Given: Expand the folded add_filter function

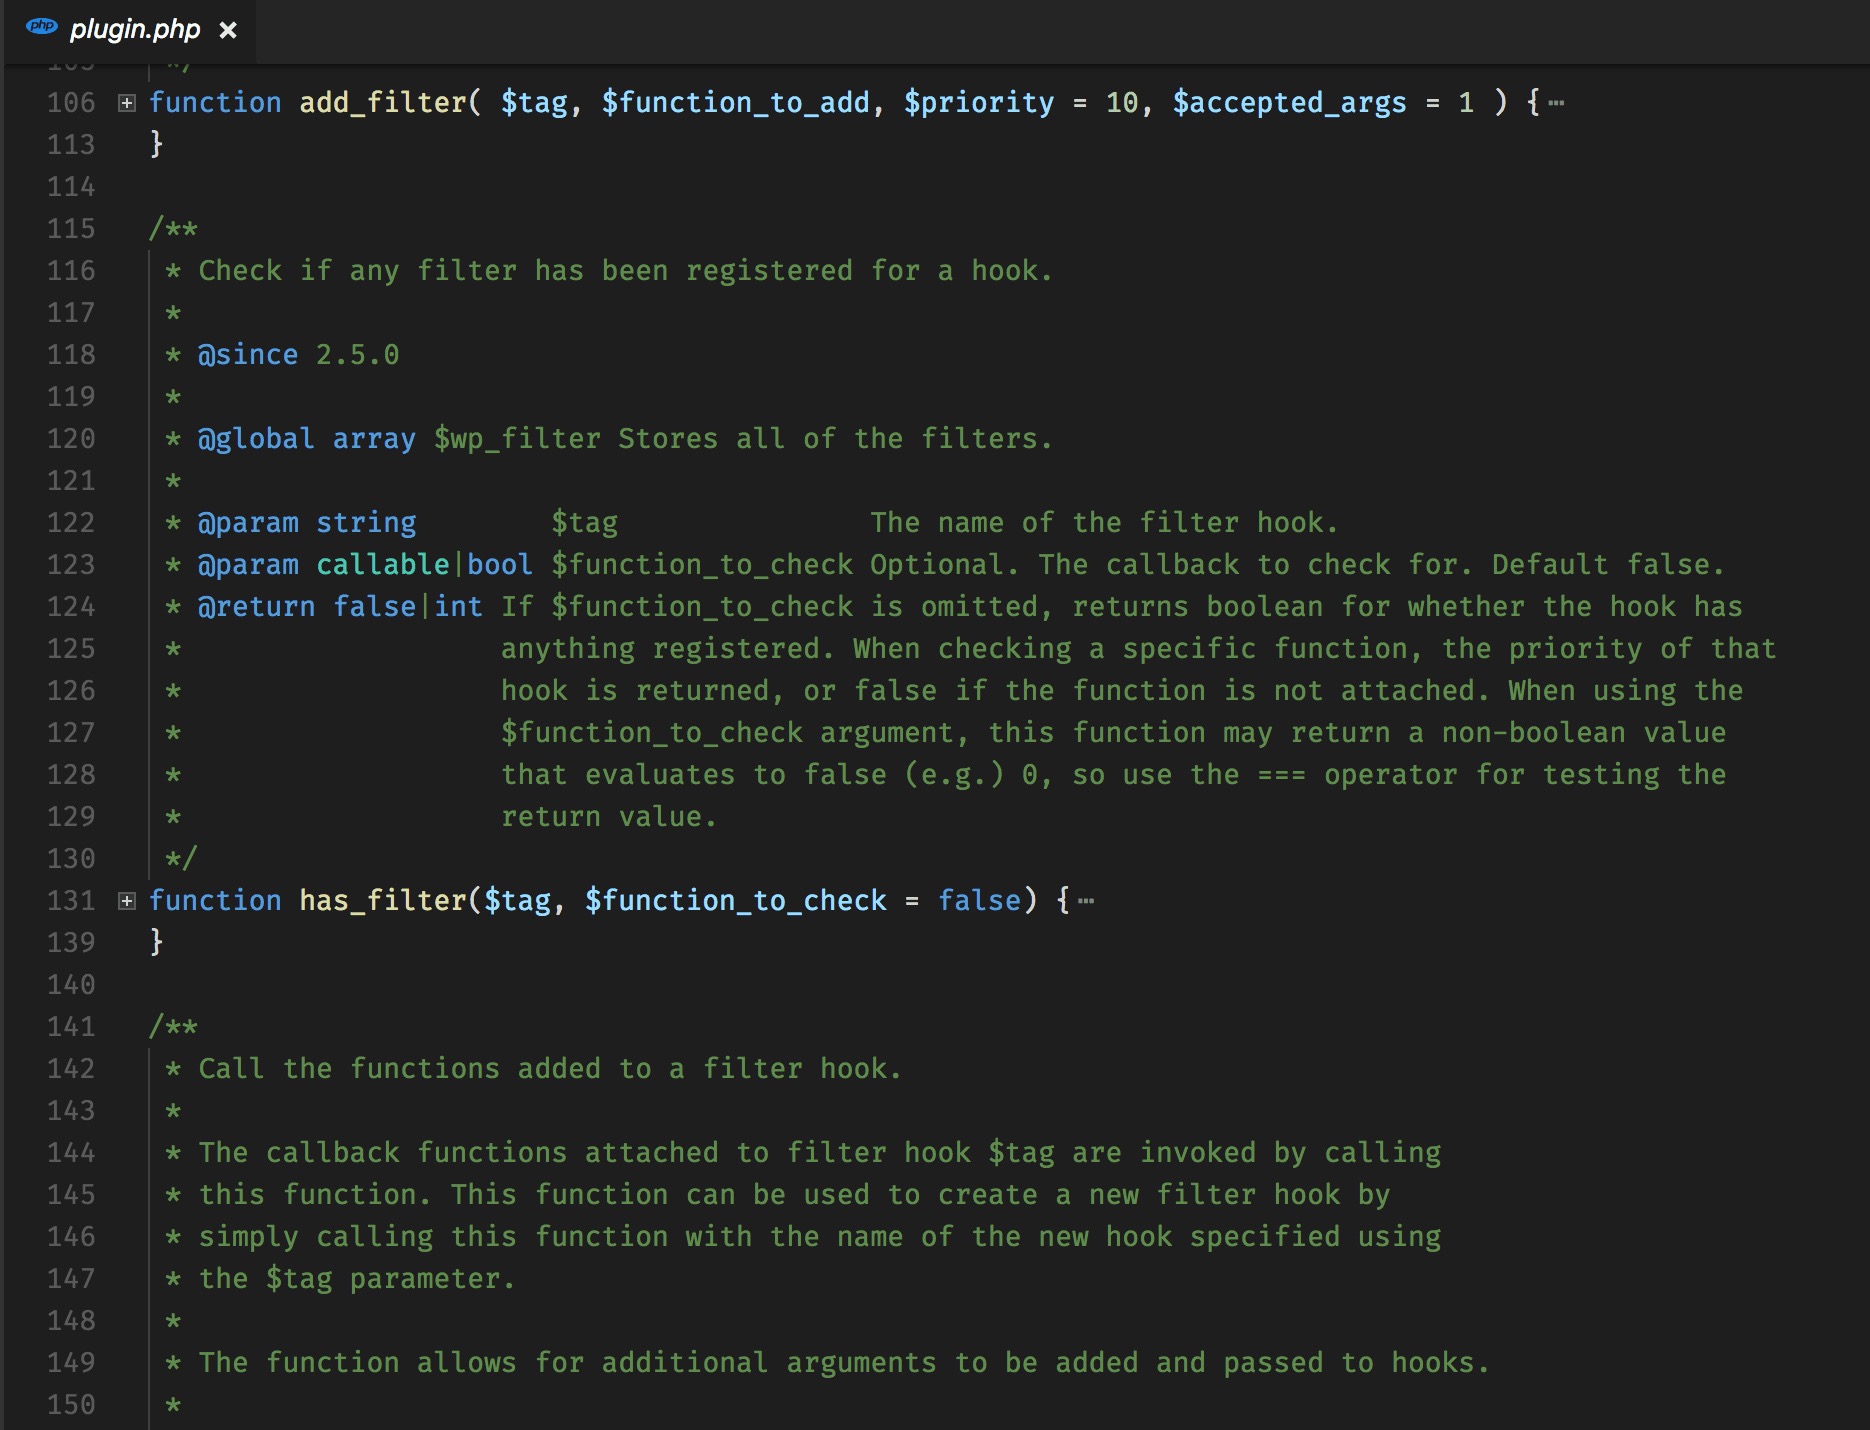Looking at the screenshot, I should [x=127, y=103].
